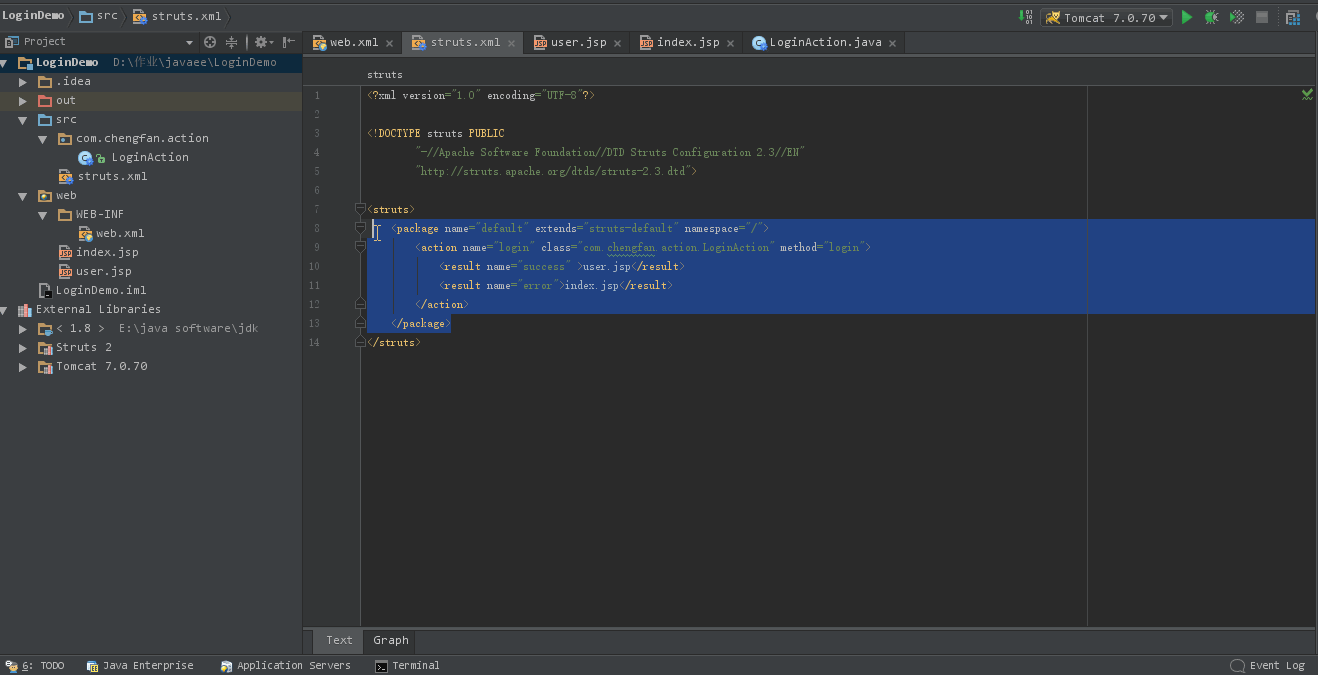The height and width of the screenshot is (675, 1318).
Task: Hide the Project tool window
Action: tap(287, 41)
